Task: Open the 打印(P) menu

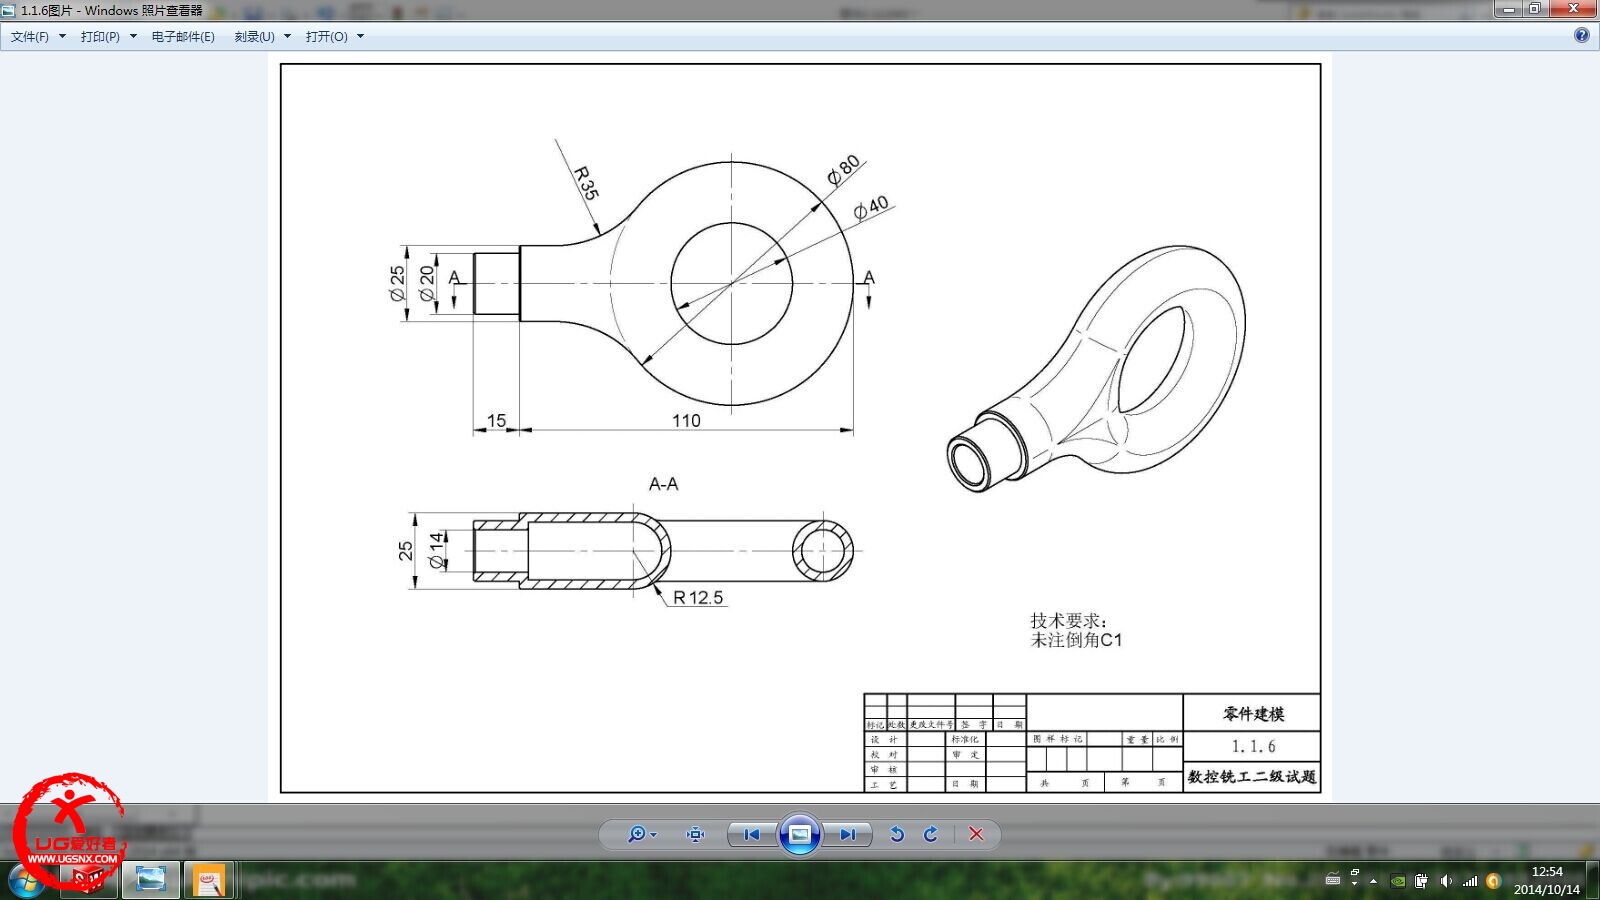Action: (100, 37)
